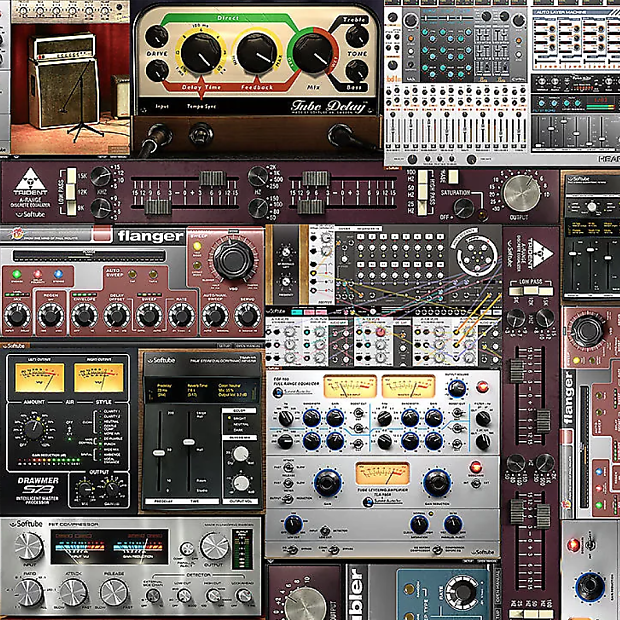The image size is (620, 620).
Task: Click the upper Drive knob on Tube Delay
Action: (157, 37)
